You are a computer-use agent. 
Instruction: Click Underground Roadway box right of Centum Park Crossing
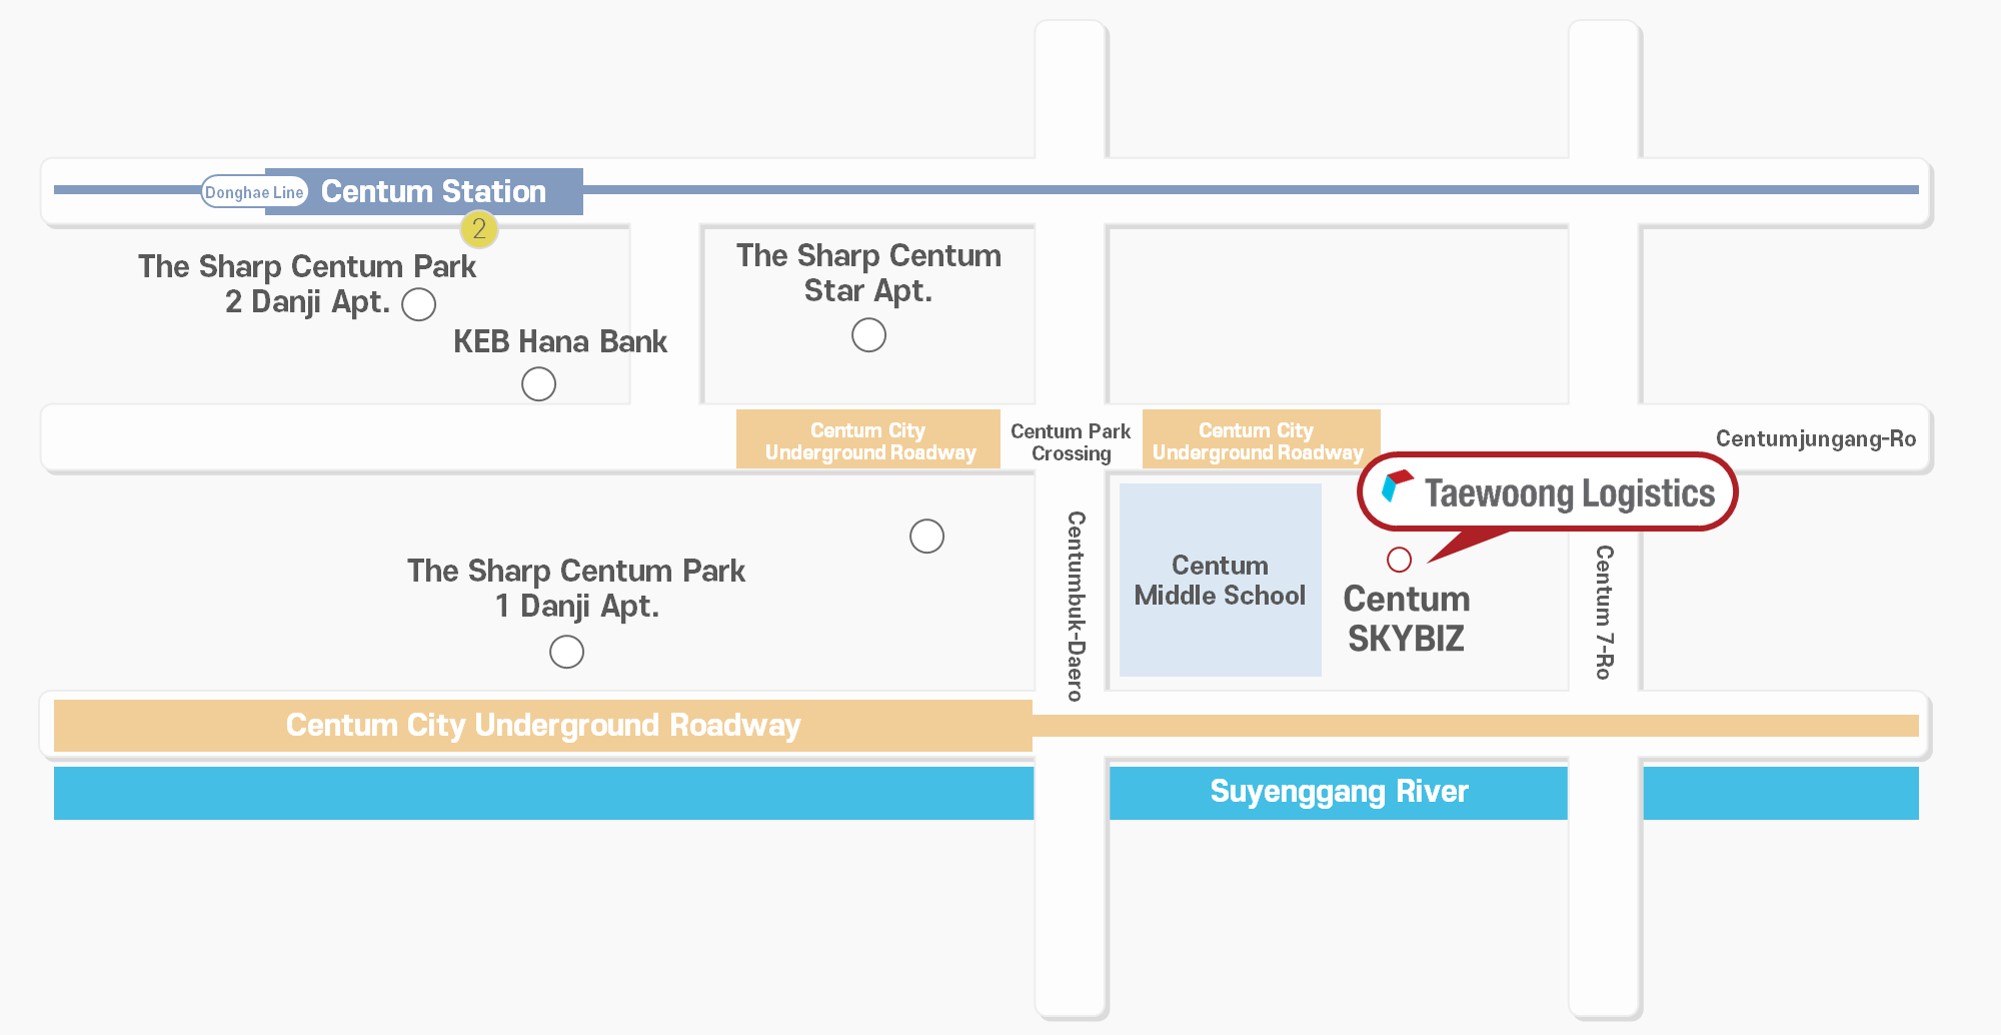pyautogui.click(x=1261, y=439)
